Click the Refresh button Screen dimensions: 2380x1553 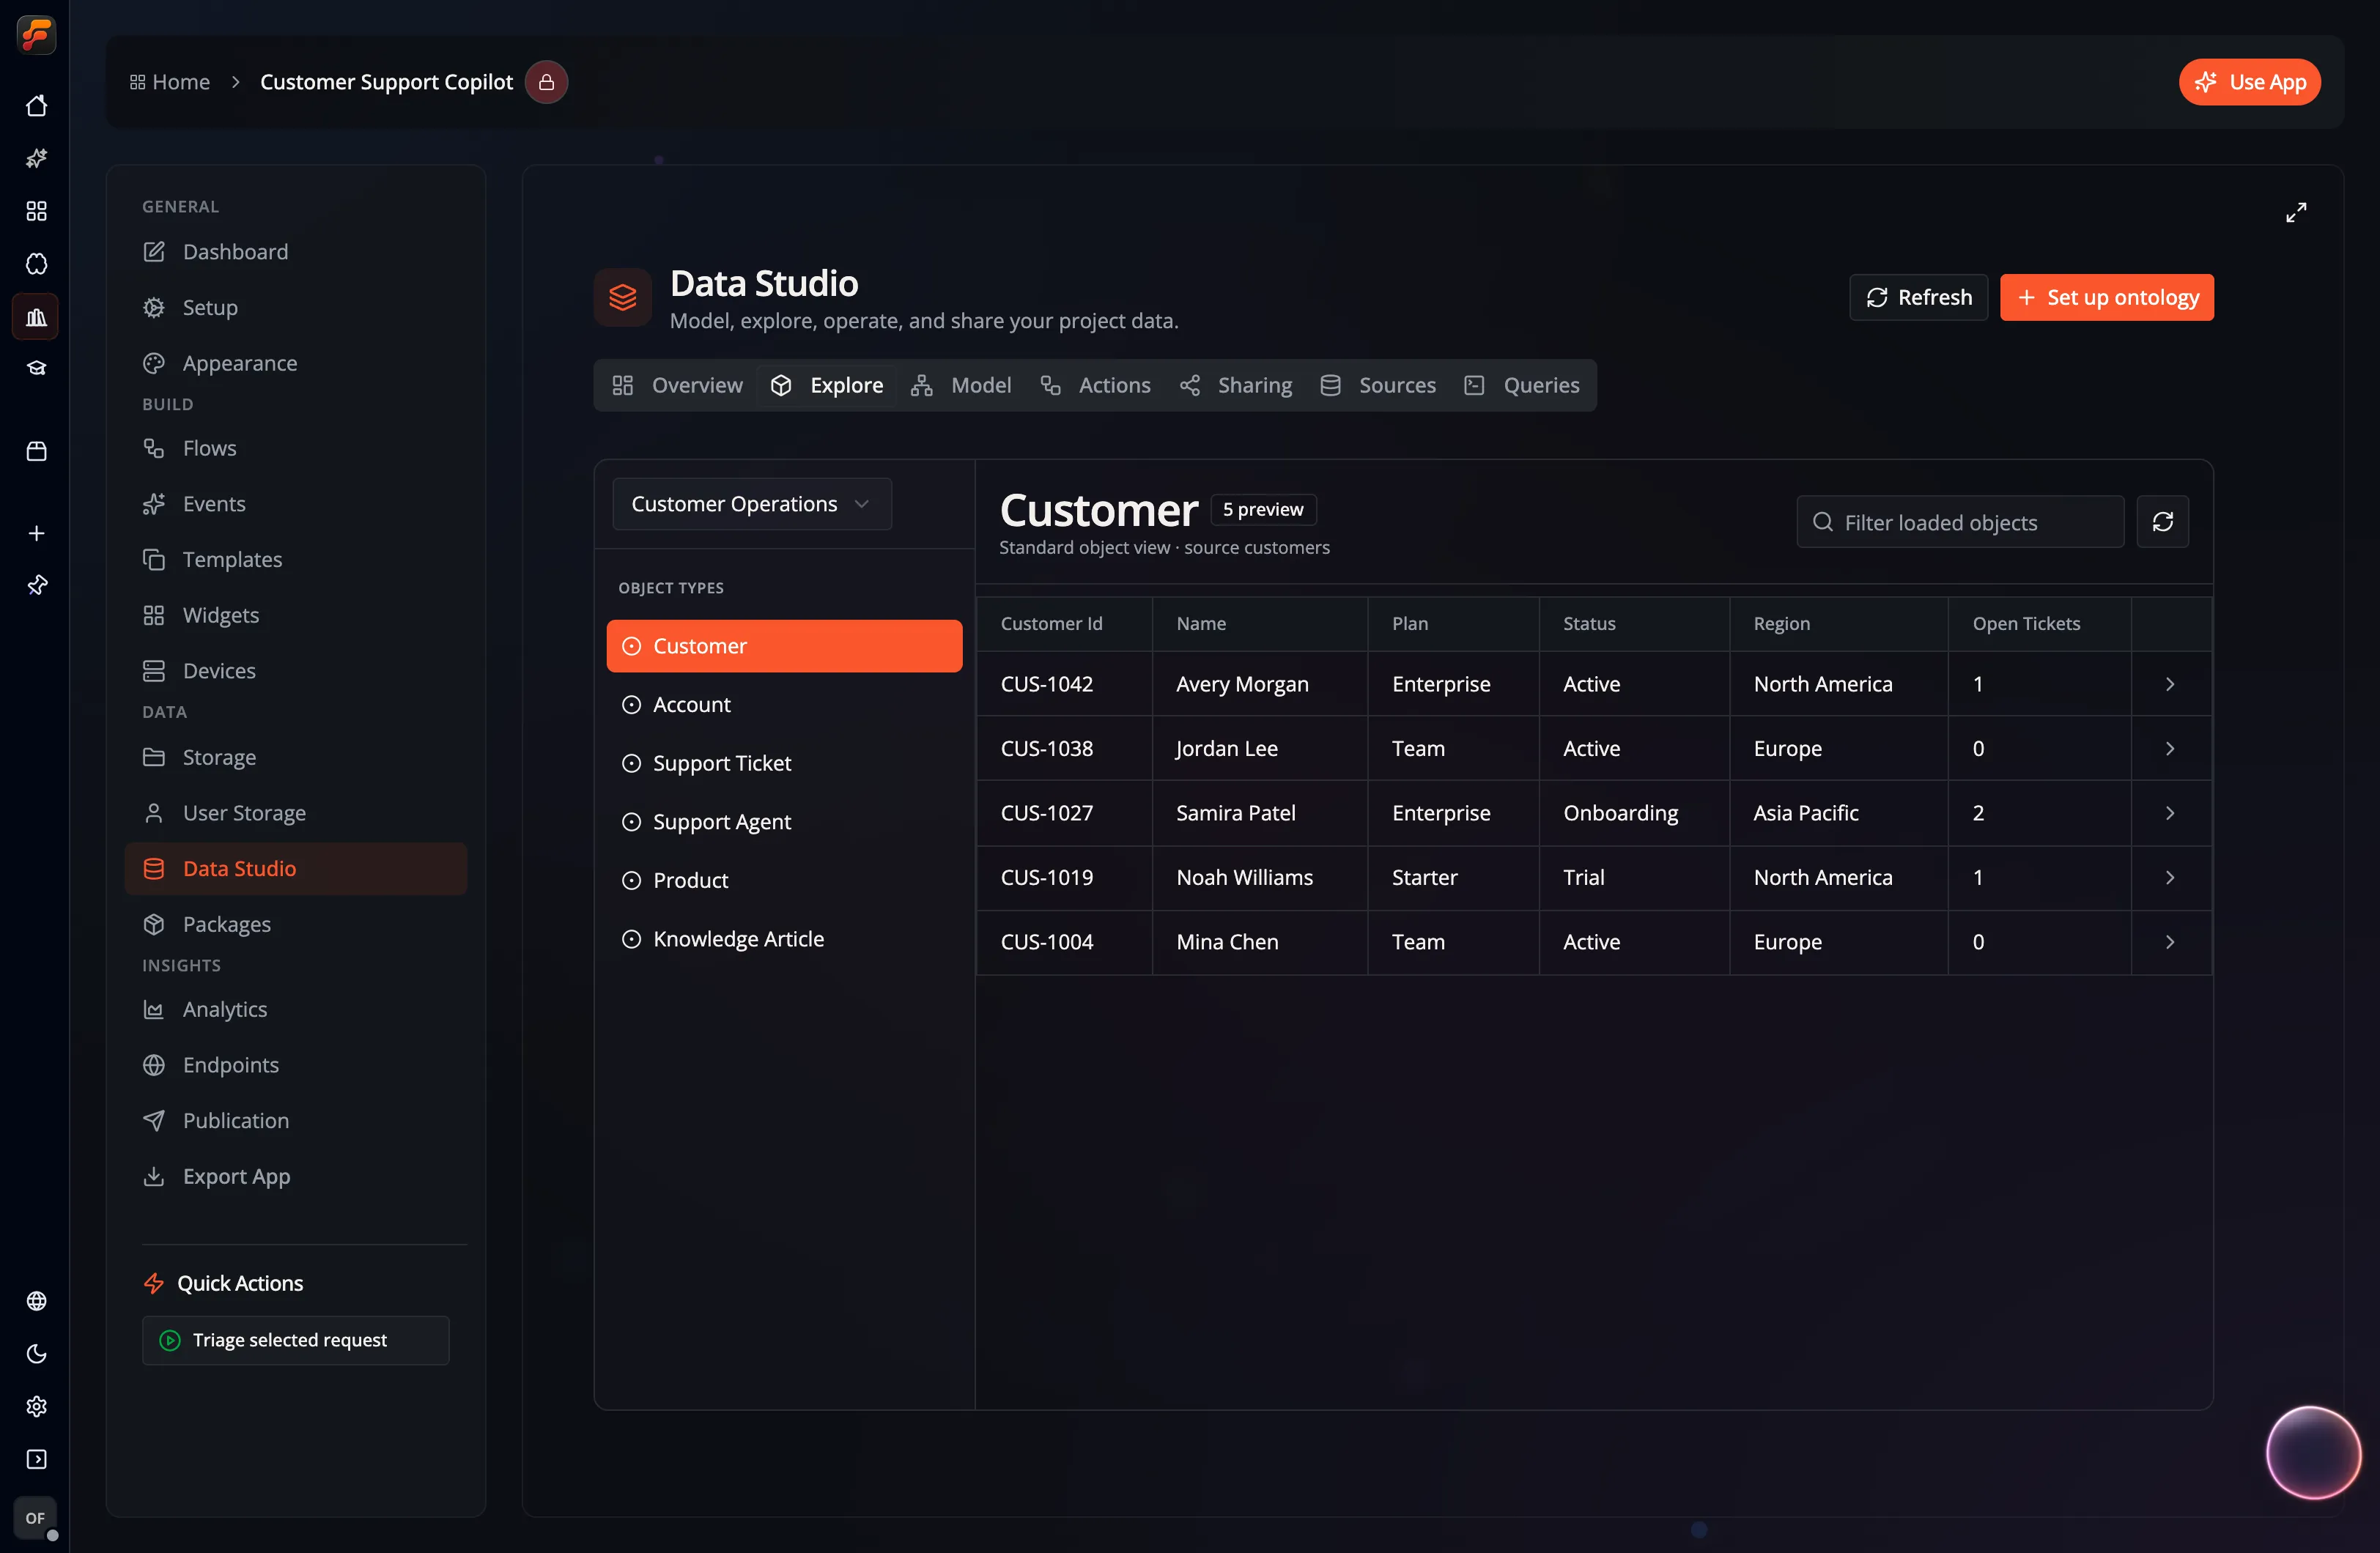pyautogui.click(x=1918, y=297)
